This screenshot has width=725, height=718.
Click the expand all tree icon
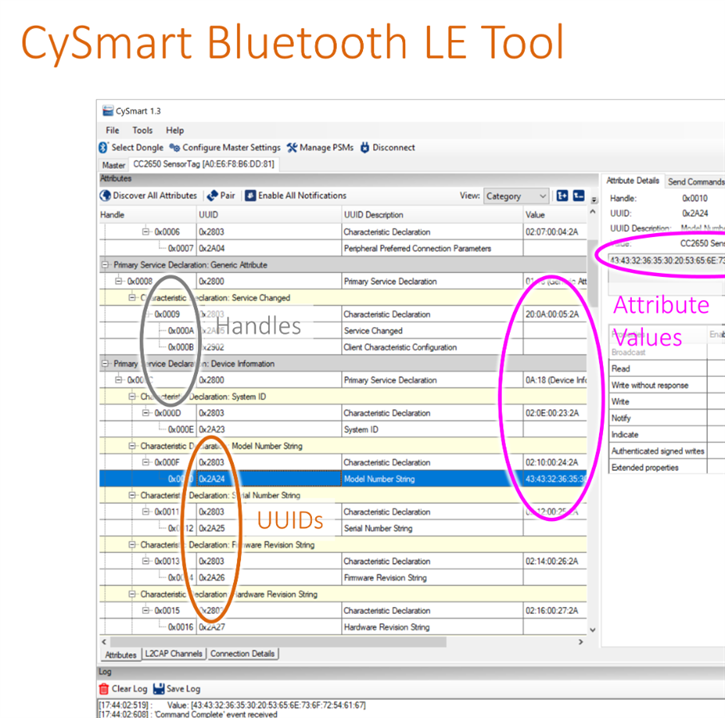click(562, 196)
